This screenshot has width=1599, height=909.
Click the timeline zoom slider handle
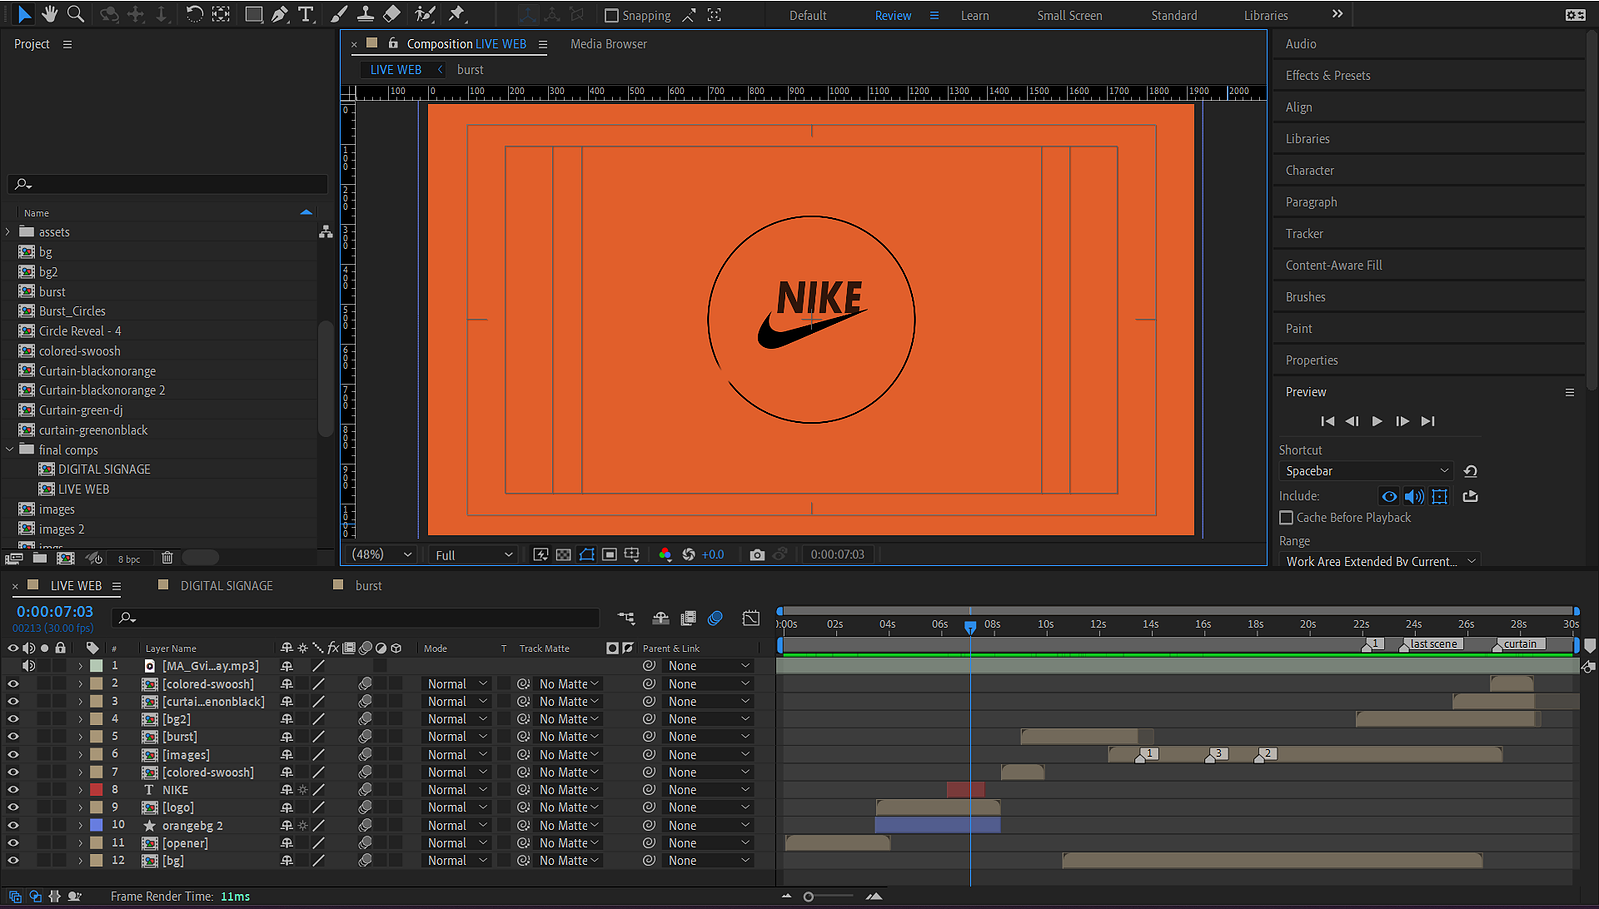(808, 896)
